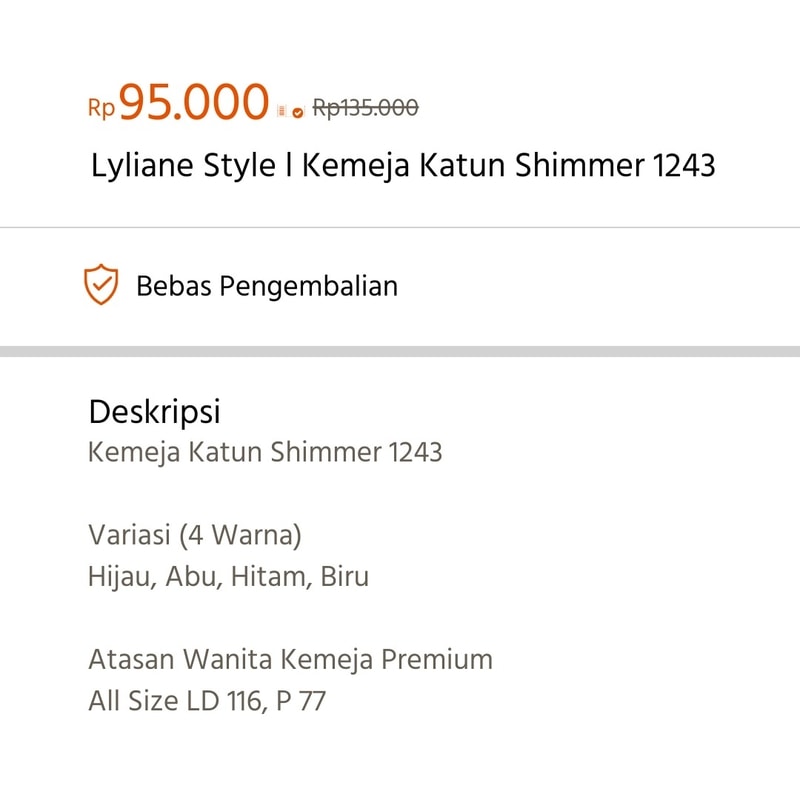Tap the tiny voucher icon beside 95.000
Screen dimensions: 800x800
281,111
